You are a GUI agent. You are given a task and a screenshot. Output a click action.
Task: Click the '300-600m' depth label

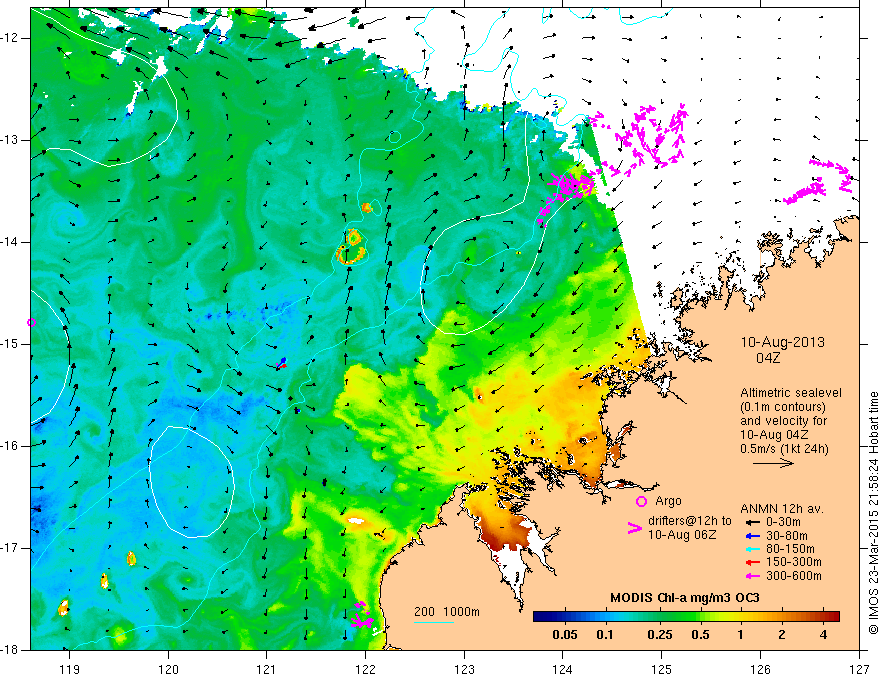tap(794, 576)
